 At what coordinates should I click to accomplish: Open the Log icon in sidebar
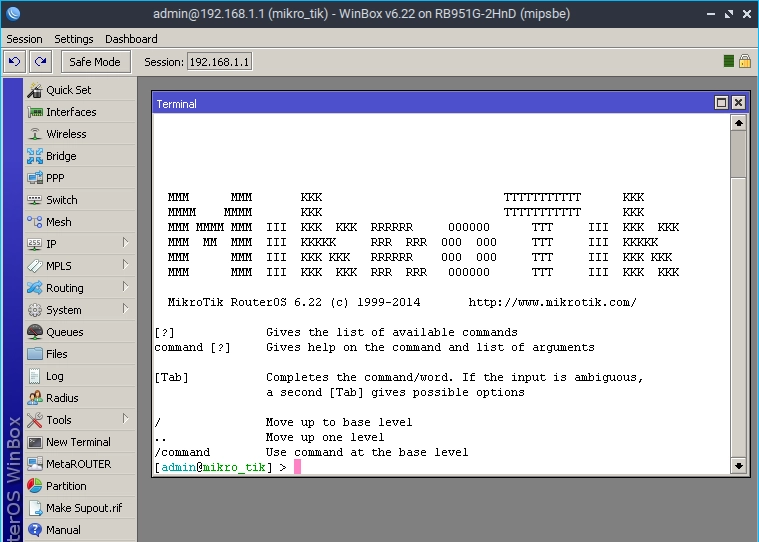coord(35,376)
